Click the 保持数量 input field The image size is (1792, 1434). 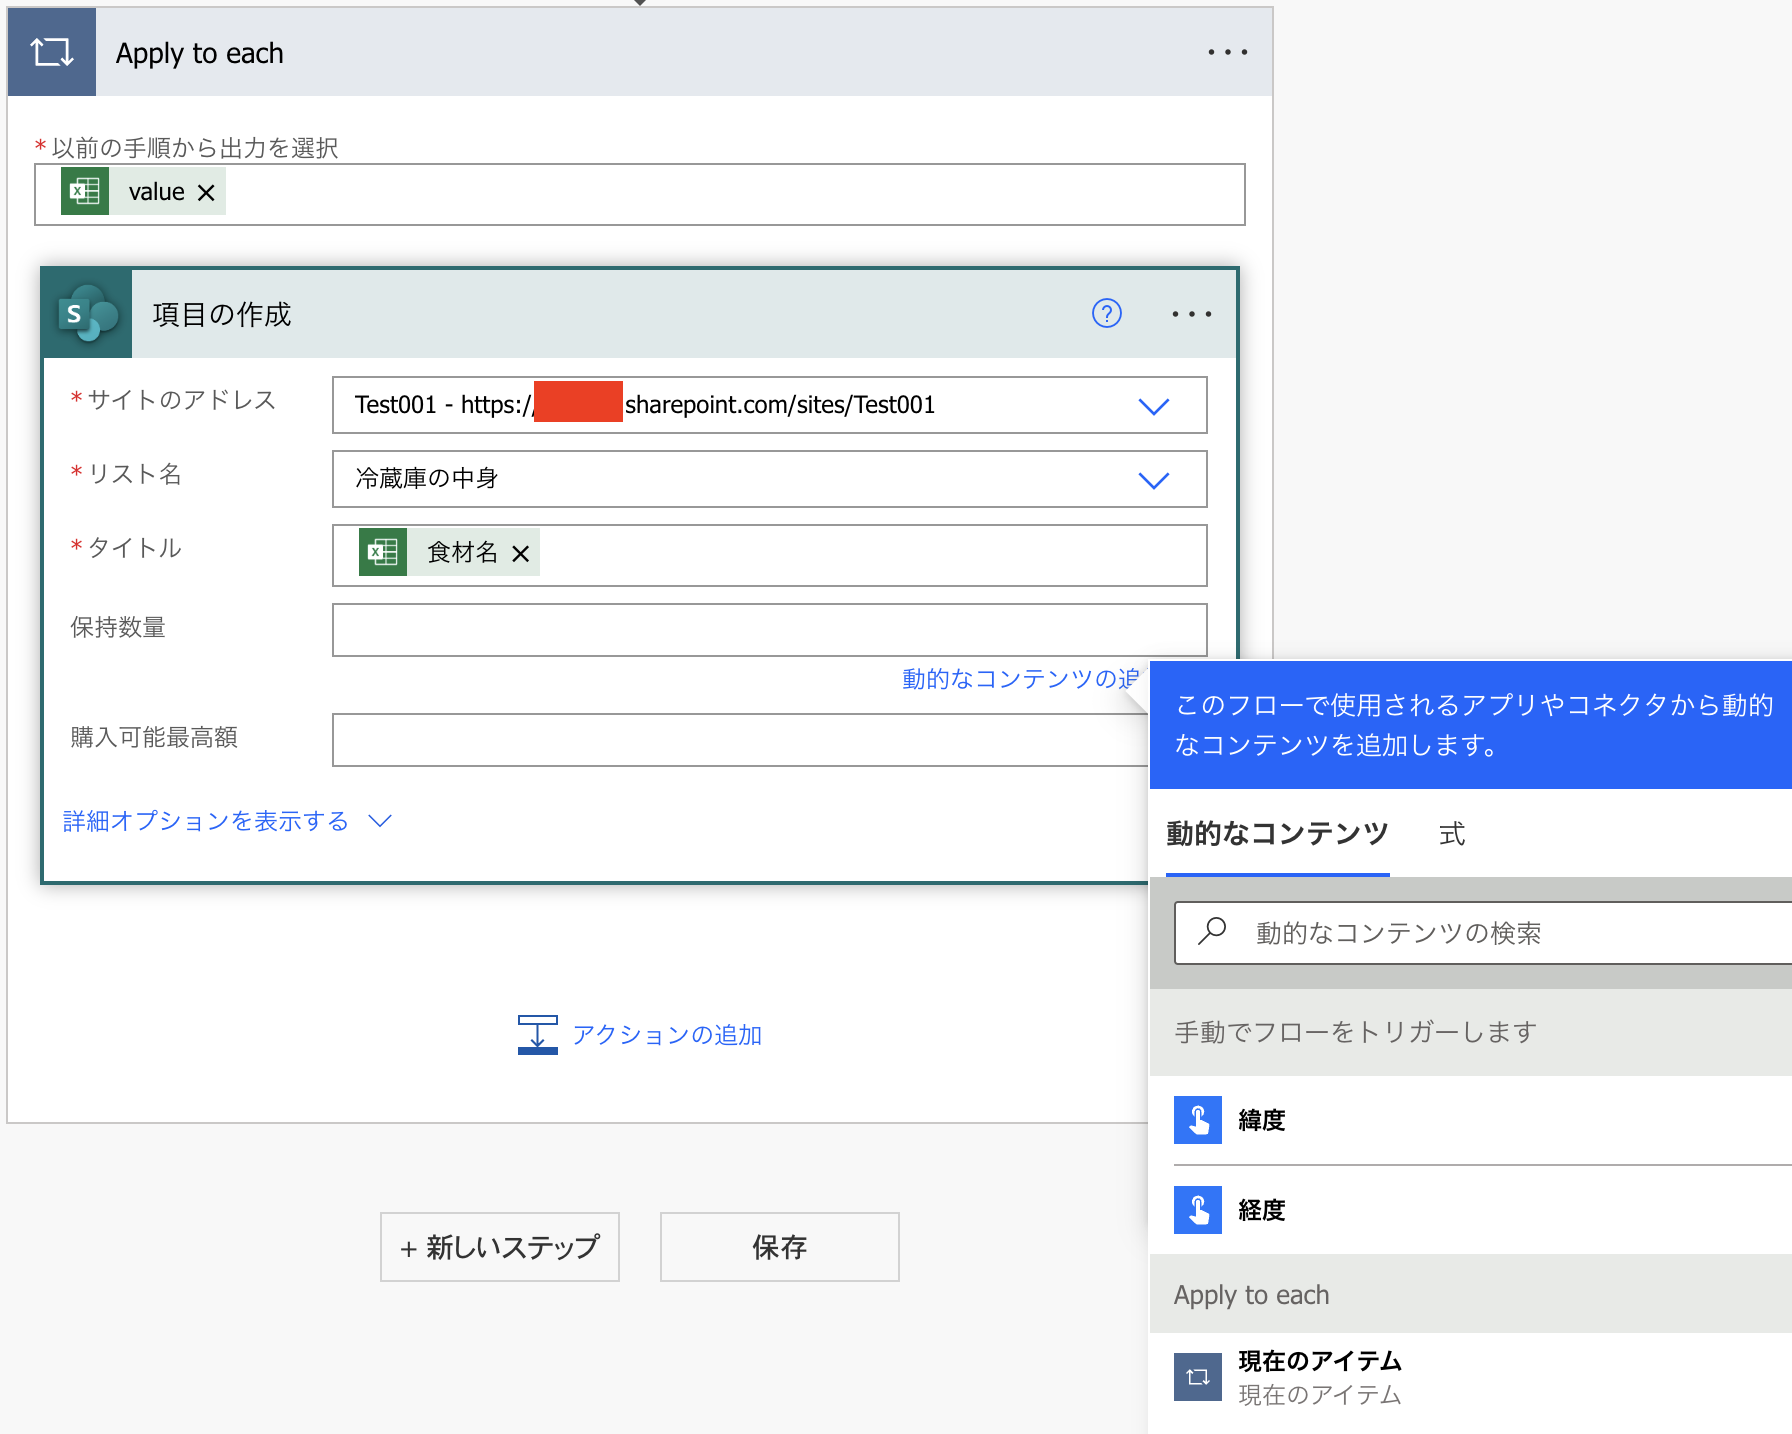tap(769, 630)
